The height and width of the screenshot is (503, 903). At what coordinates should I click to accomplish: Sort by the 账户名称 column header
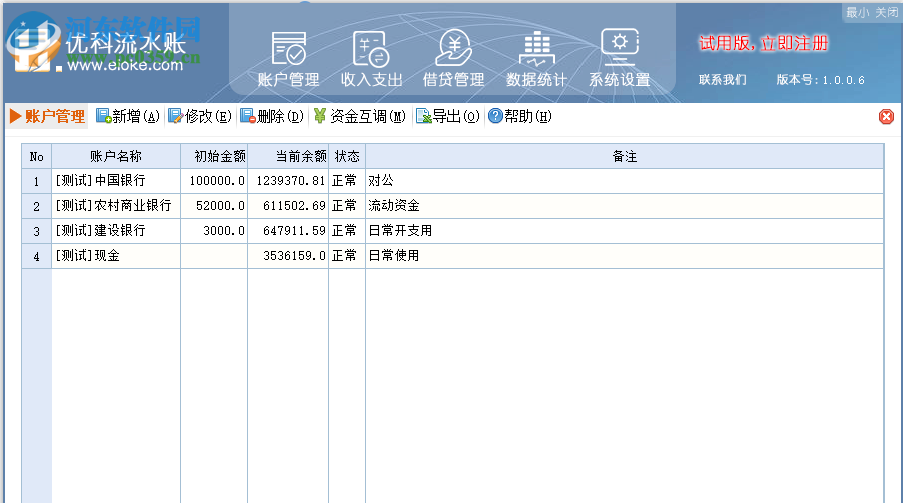coord(116,156)
